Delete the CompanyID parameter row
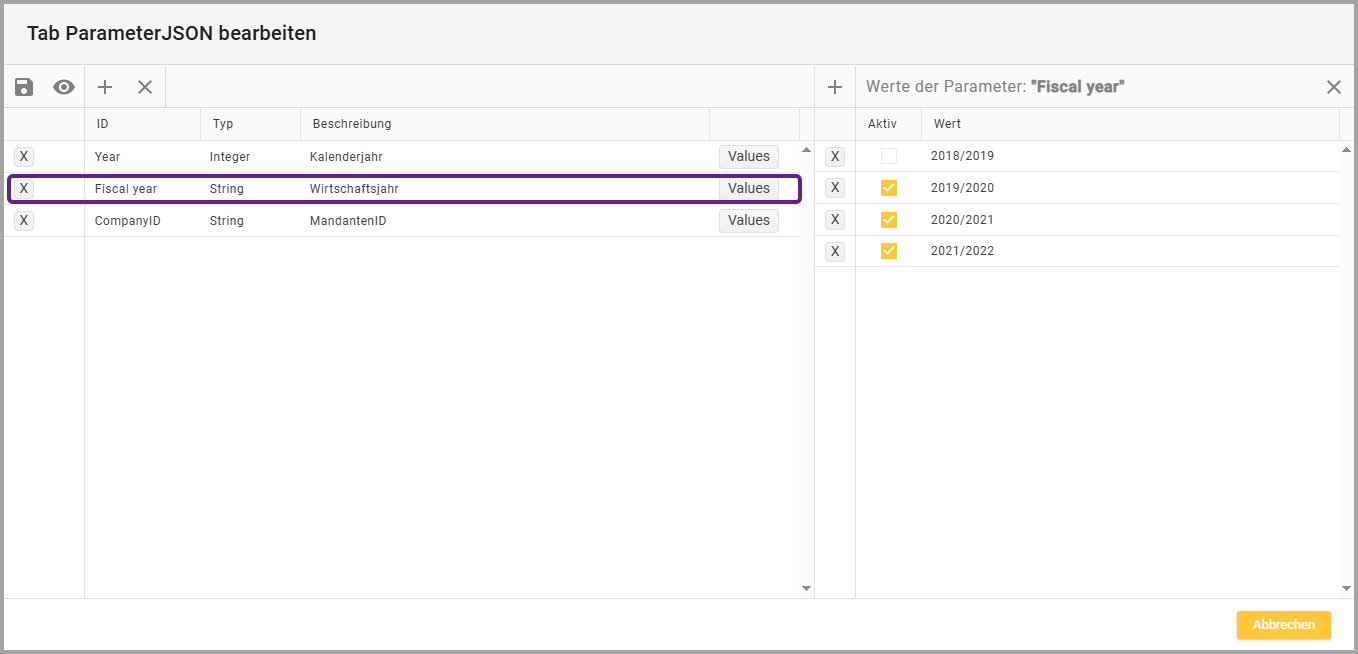Viewport: 1358px width, 654px height. click(24, 221)
